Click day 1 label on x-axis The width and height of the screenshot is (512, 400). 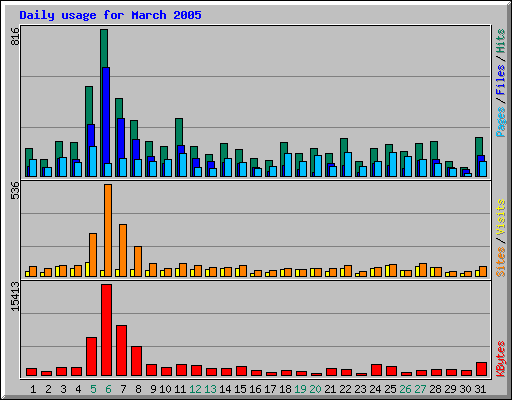click(x=33, y=389)
